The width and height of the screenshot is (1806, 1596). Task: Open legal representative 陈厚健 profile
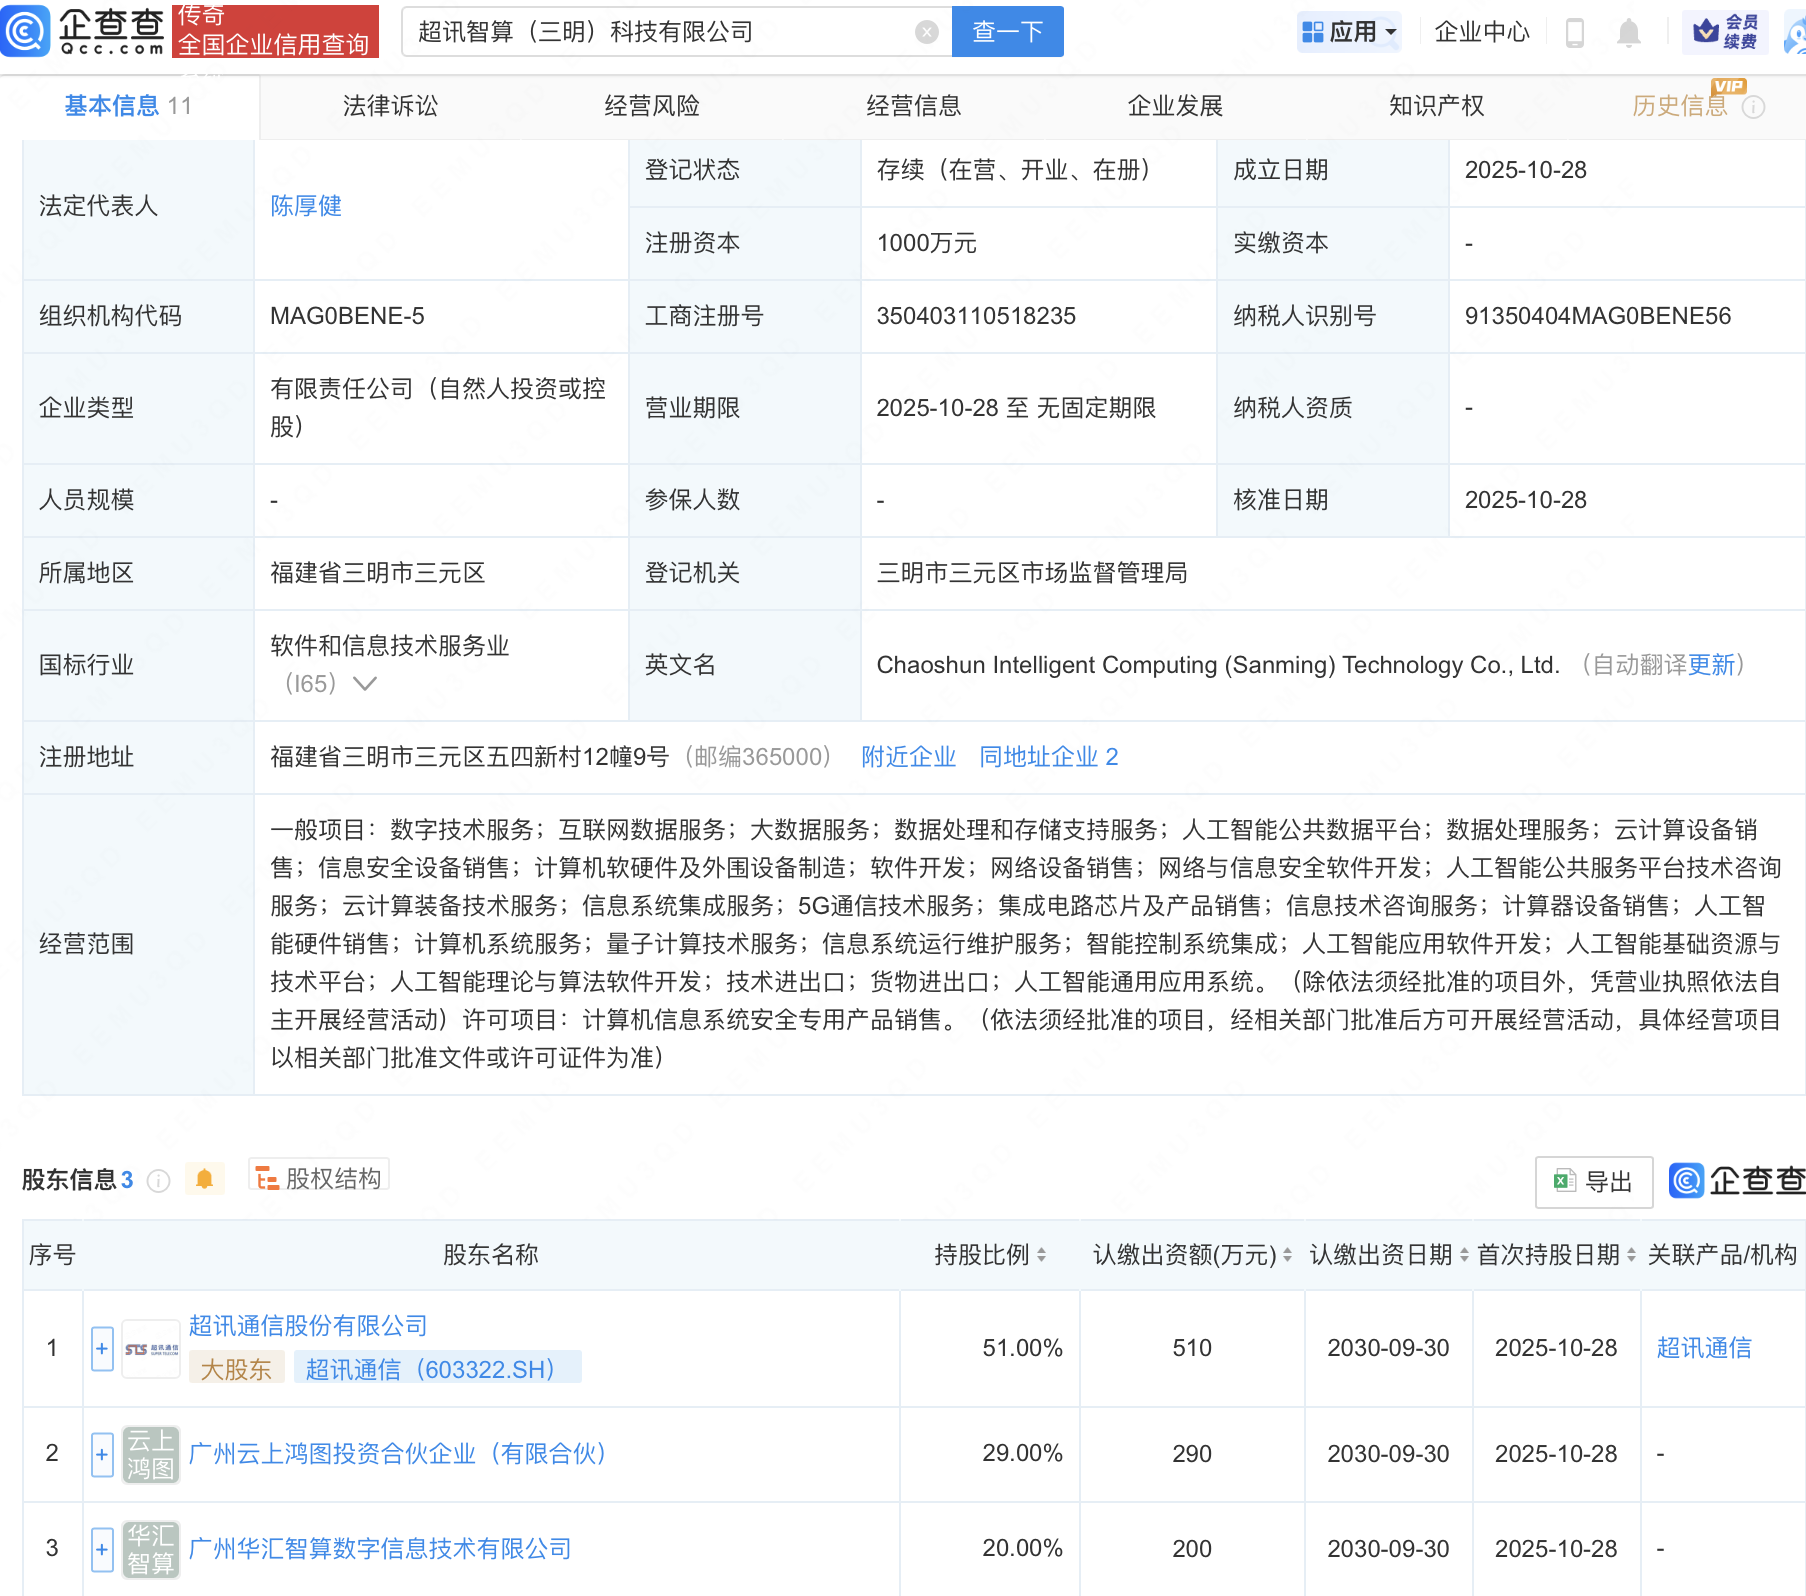click(306, 207)
